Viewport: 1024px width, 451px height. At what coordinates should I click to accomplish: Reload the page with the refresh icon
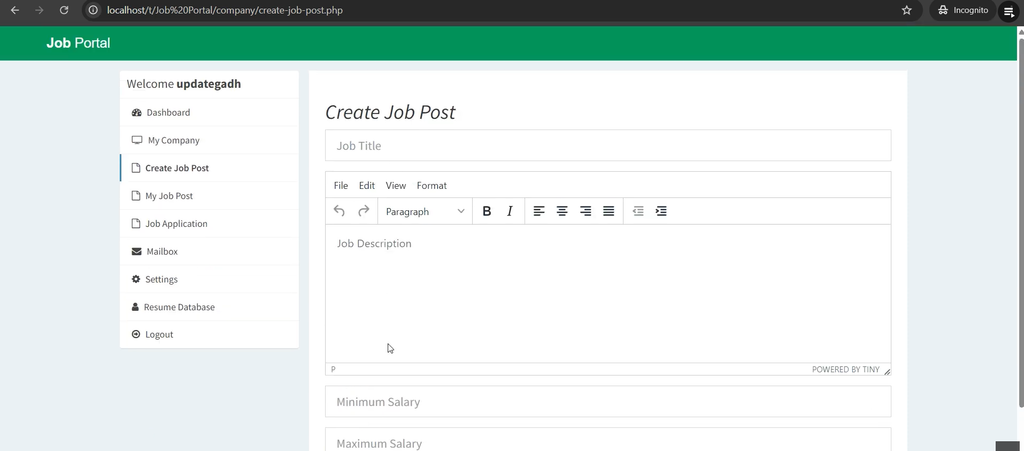click(63, 10)
